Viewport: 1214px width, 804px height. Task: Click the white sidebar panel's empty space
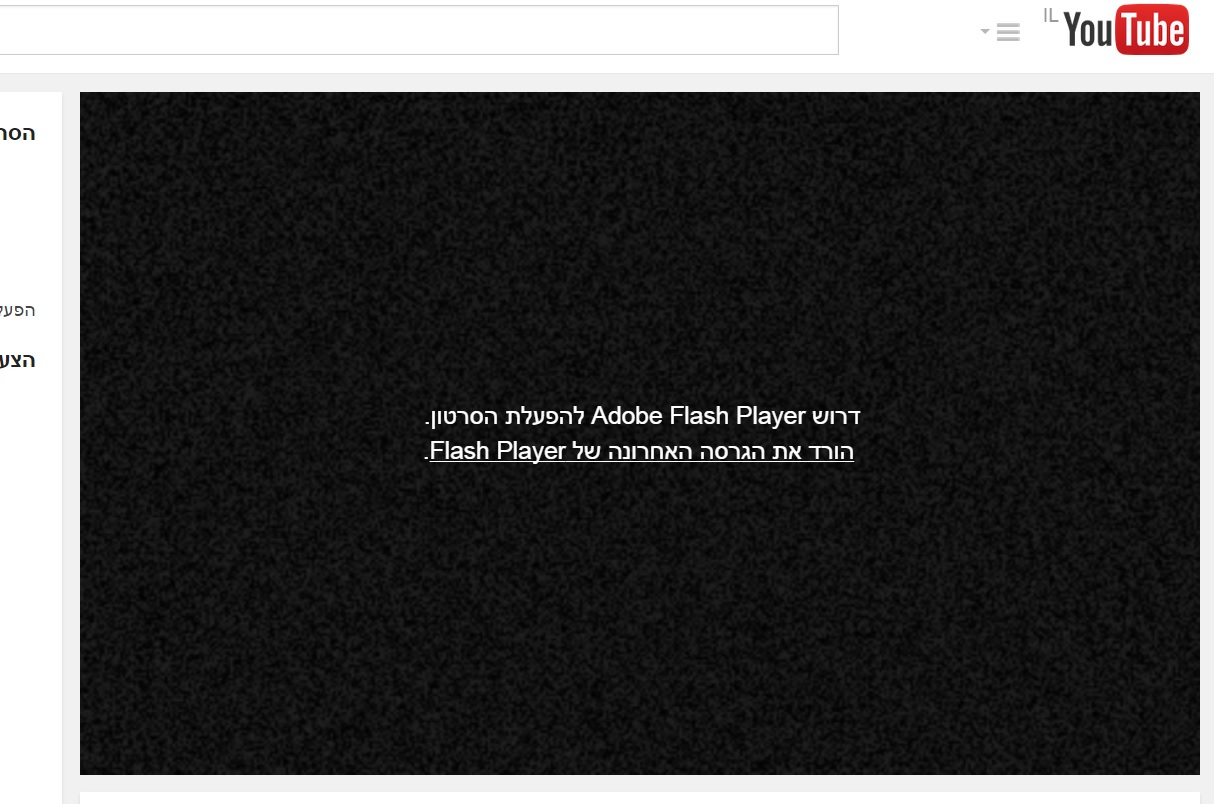(30, 550)
